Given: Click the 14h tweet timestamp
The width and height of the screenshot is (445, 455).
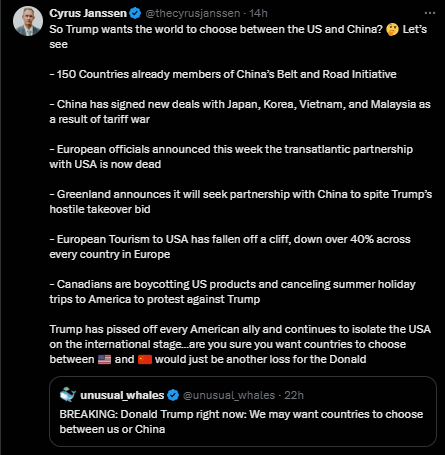Looking at the screenshot, I should click(x=258, y=13).
